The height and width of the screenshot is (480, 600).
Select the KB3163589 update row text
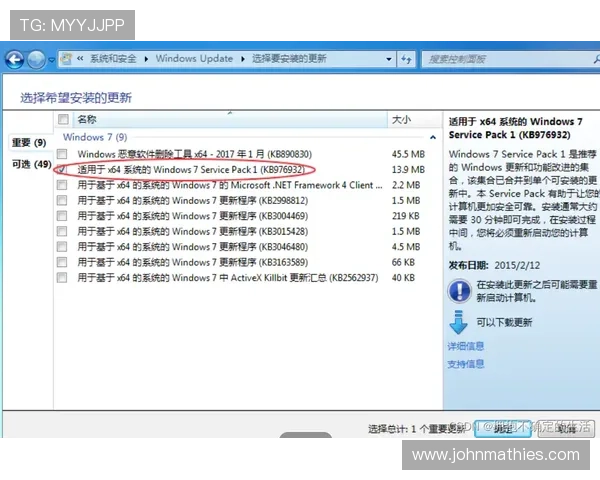coord(192,262)
